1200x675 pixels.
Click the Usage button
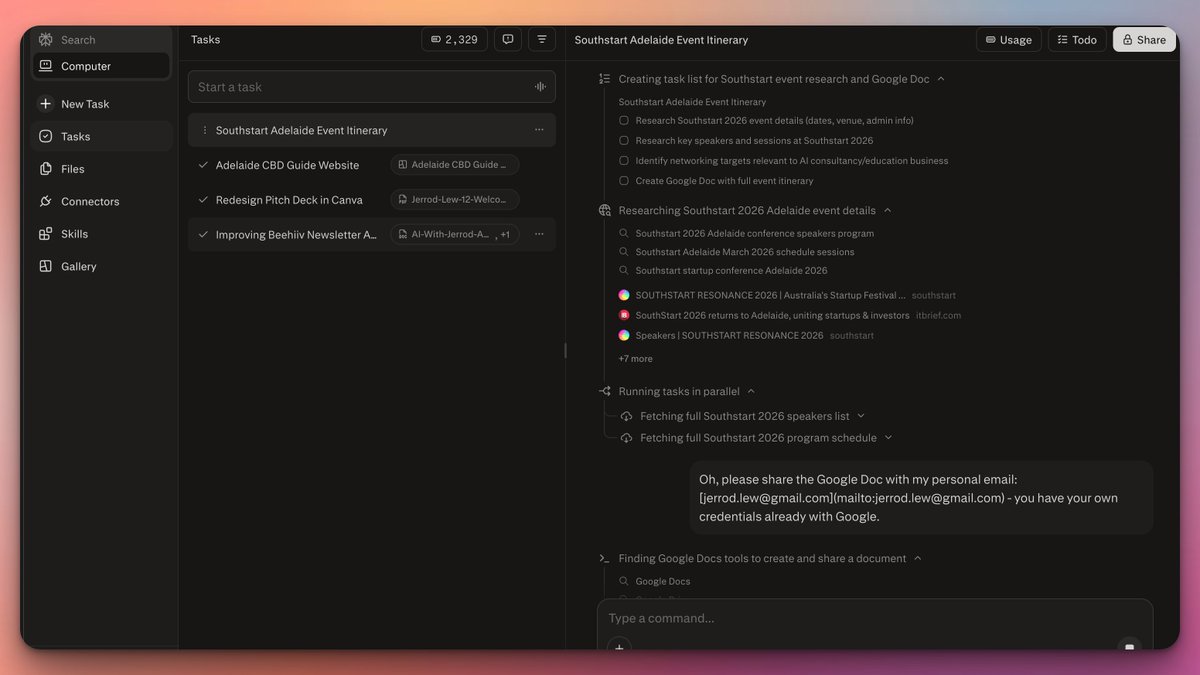[1008, 40]
